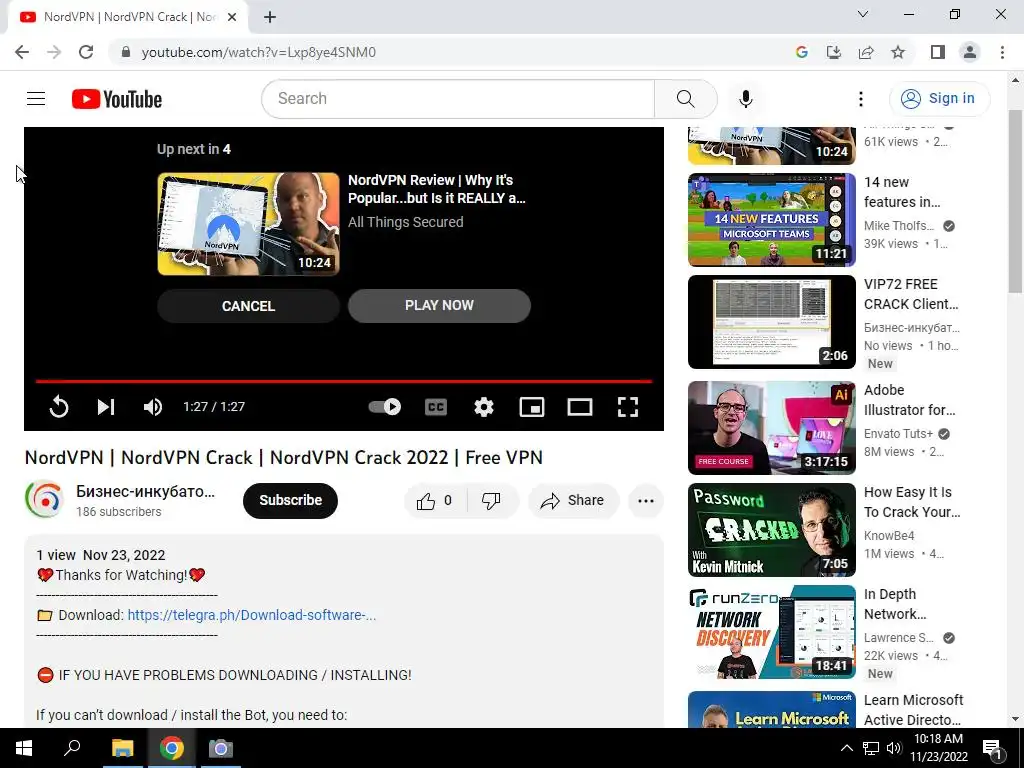The height and width of the screenshot is (768, 1024).
Task: Reload the page
Action: 86,52
